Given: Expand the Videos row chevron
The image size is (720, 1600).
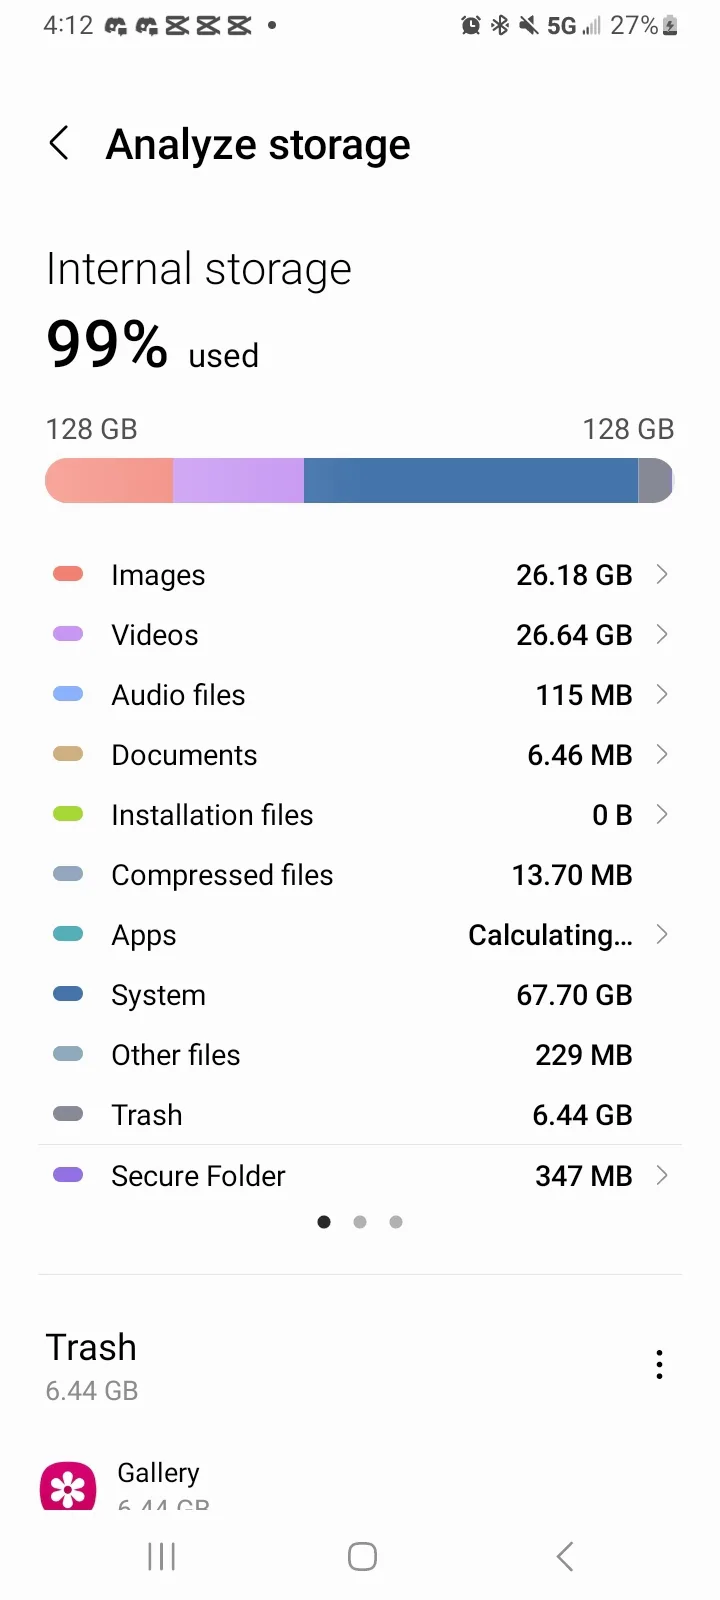Looking at the screenshot, I should [661, 635].
